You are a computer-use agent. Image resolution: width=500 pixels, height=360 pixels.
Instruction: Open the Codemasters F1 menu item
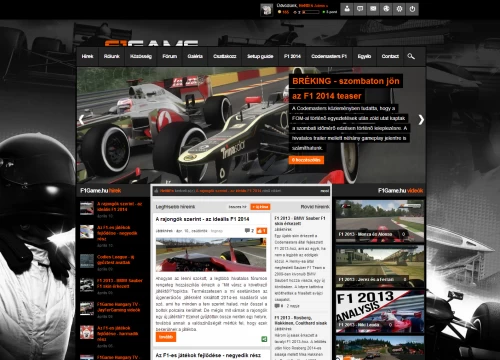point(329,56)
